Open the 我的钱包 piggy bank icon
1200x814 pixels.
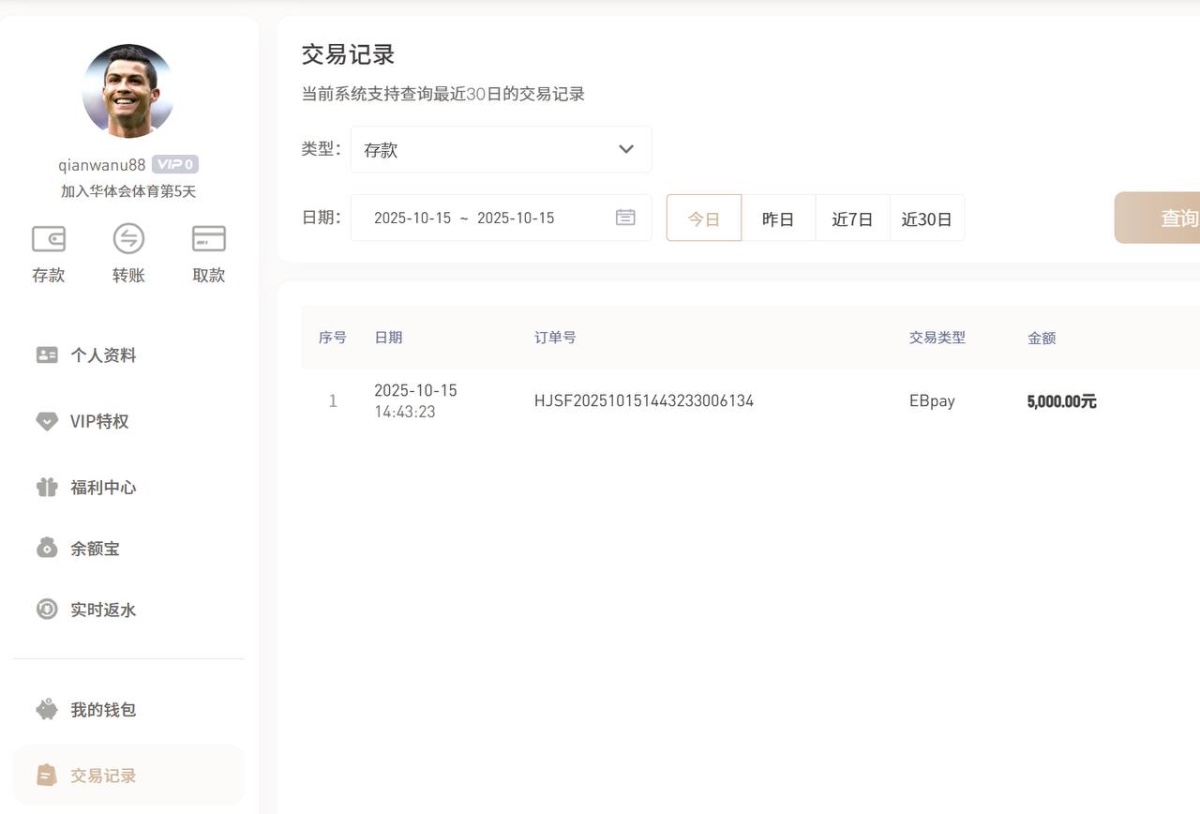[46, 710]
